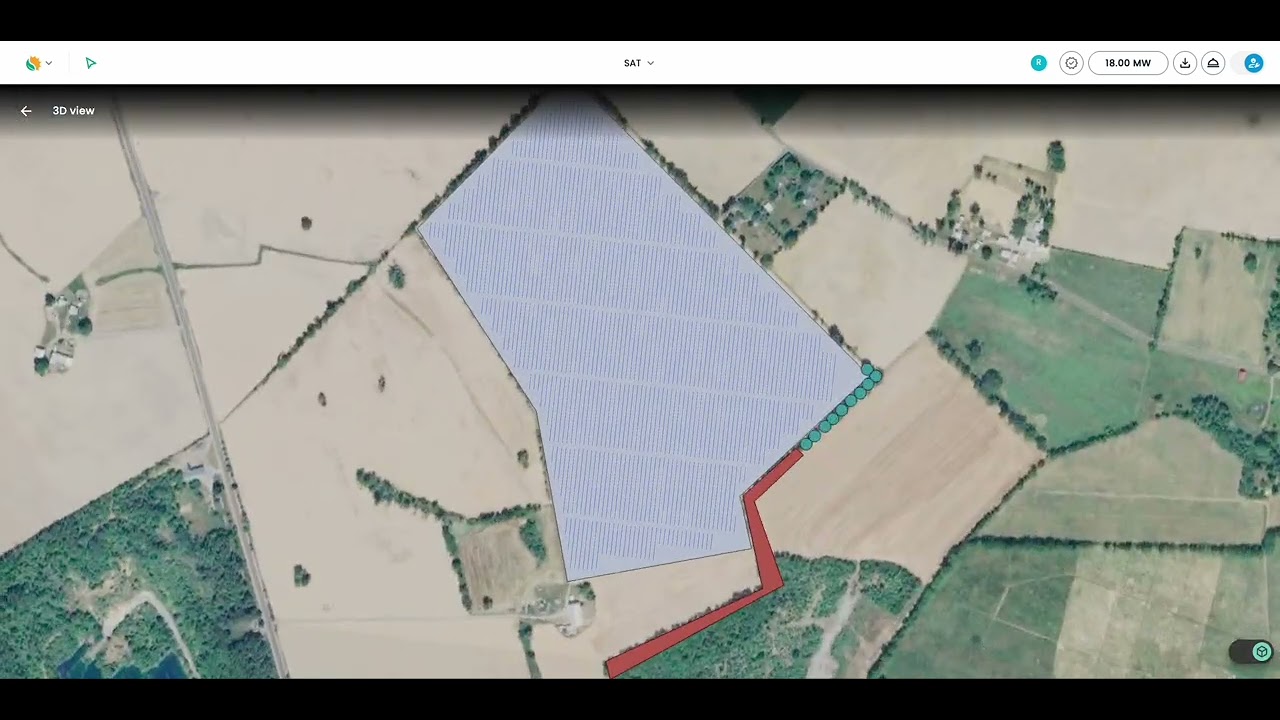
Task: Open the validation checkmark badge icon
Action: 1071,63
